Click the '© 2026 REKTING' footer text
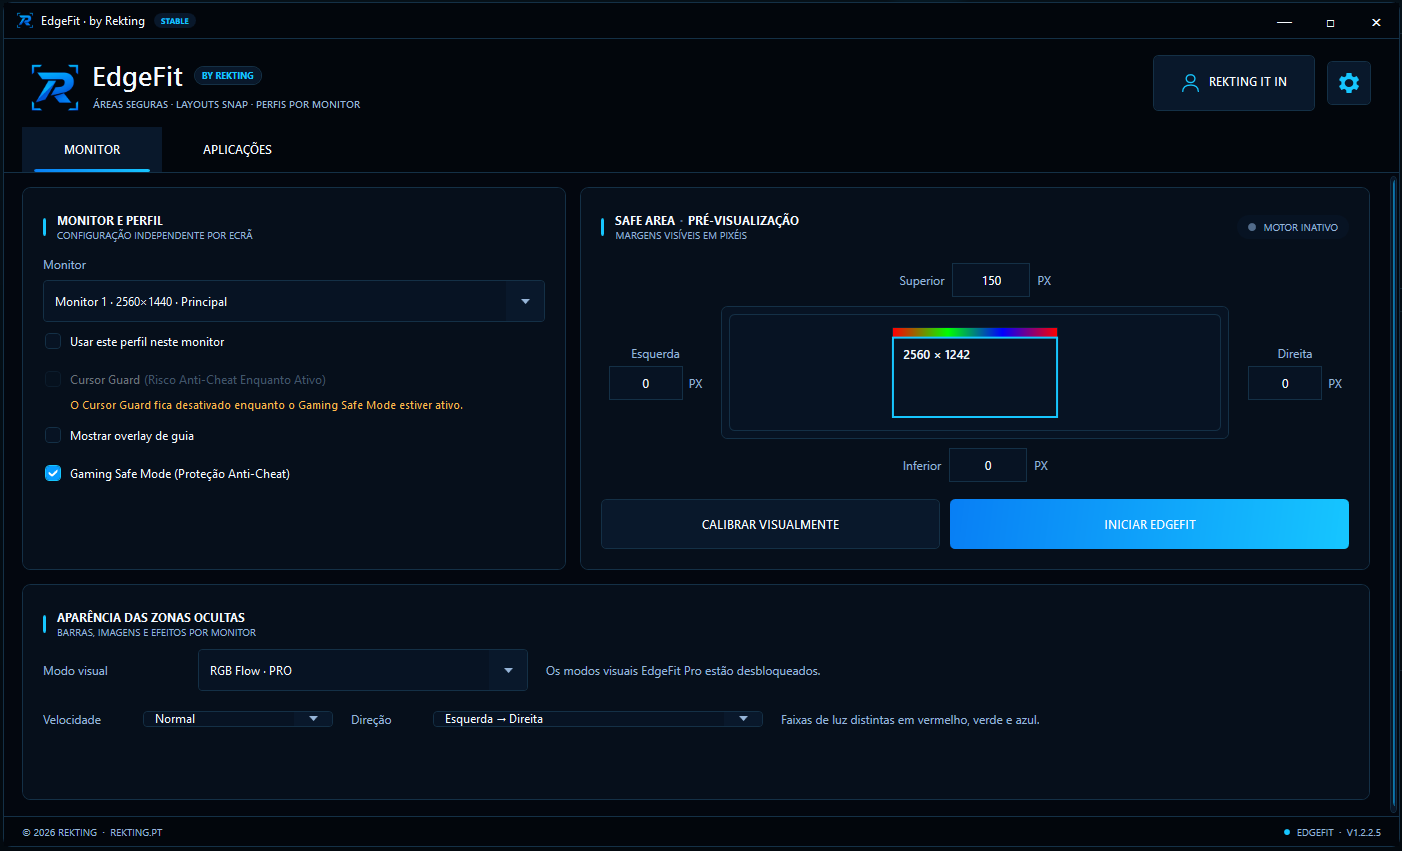The image size is (1402, 851). tap(60, 833)
